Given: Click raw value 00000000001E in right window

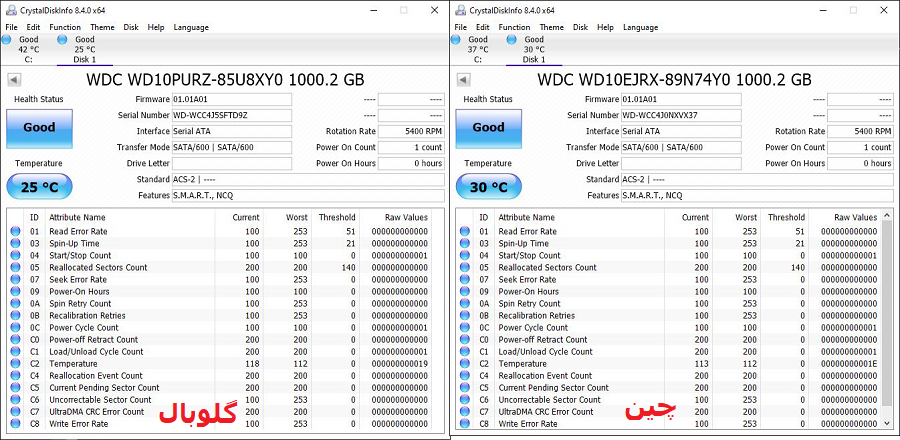Looking at the screenshot, I should (x=849, y=364).
